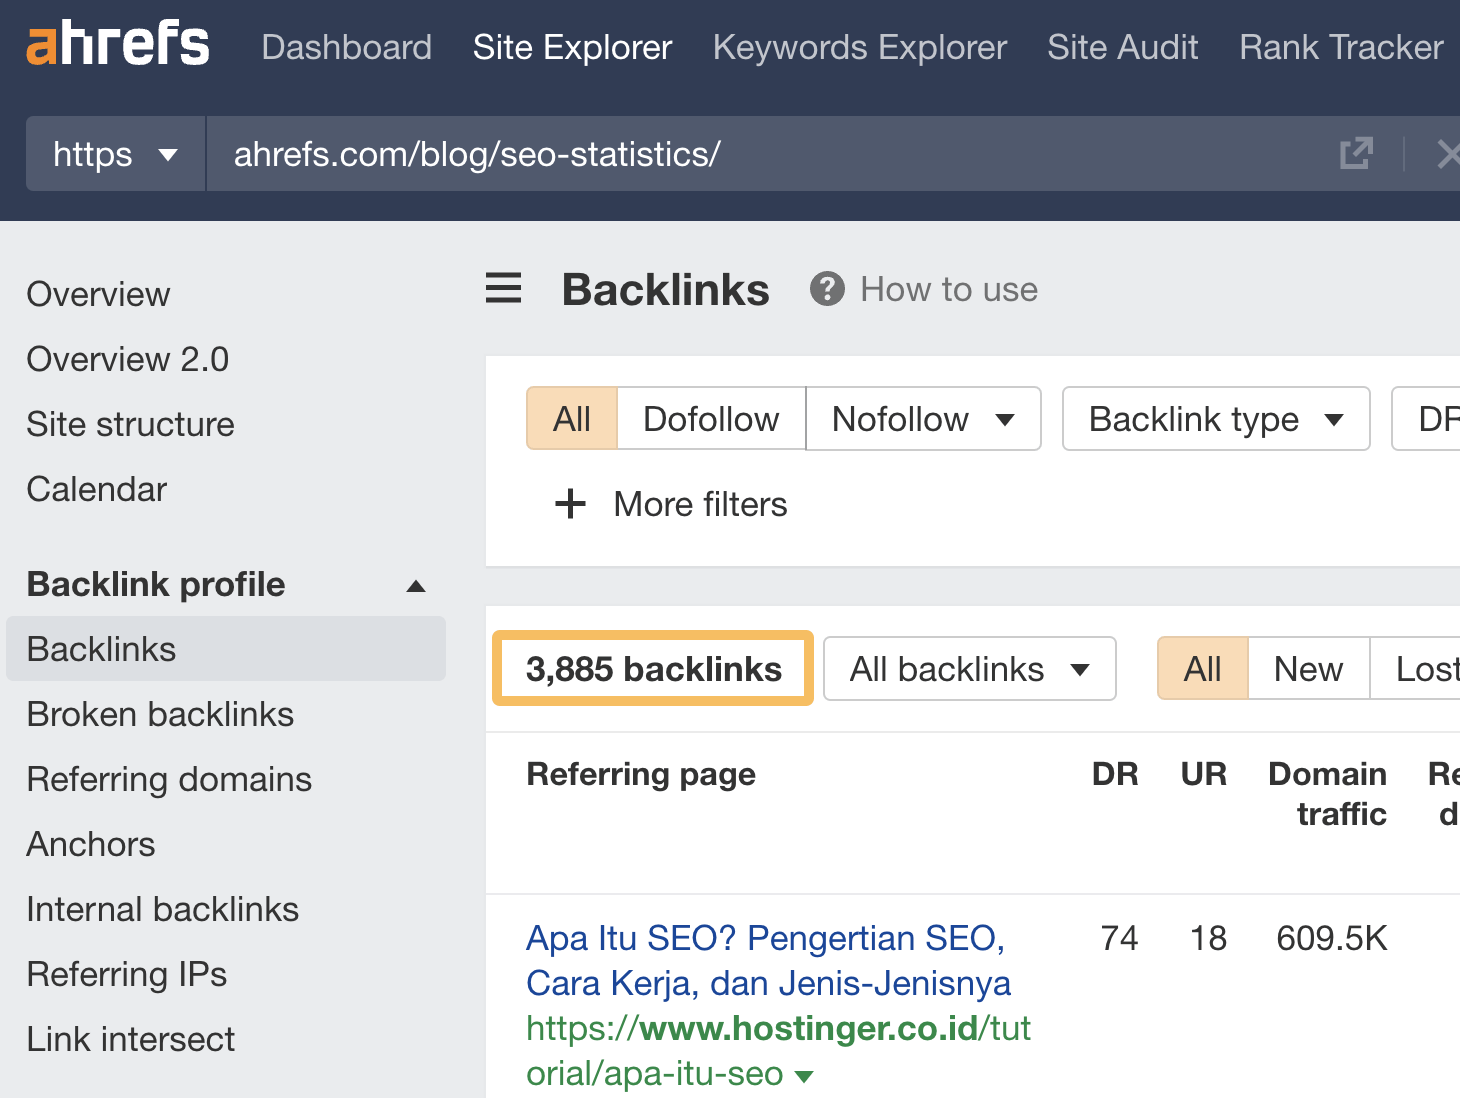
Task: Switch to New backlinks
Action: pyautogui.click(x=1307, y=669)
